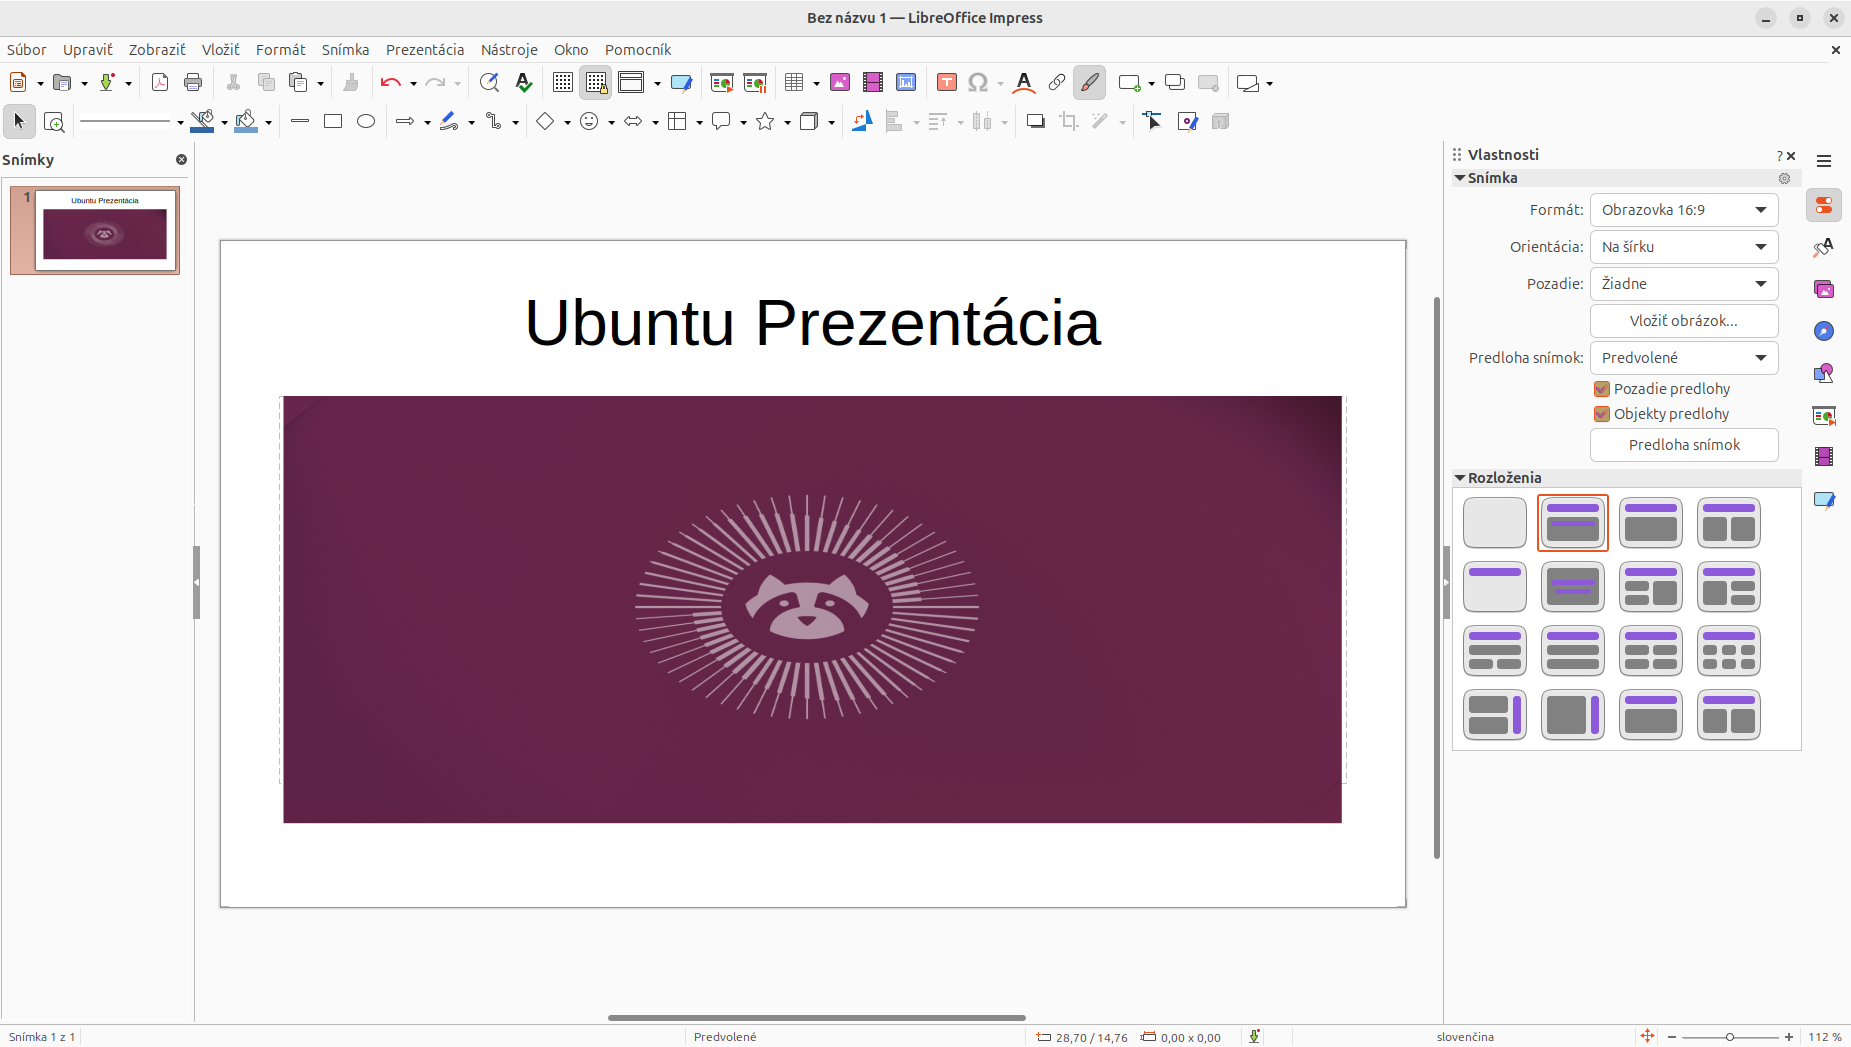Viewport: 1851px width, 1047px height.
Task: Click the slovenčina language status field
Action: click(1465, 1037)
